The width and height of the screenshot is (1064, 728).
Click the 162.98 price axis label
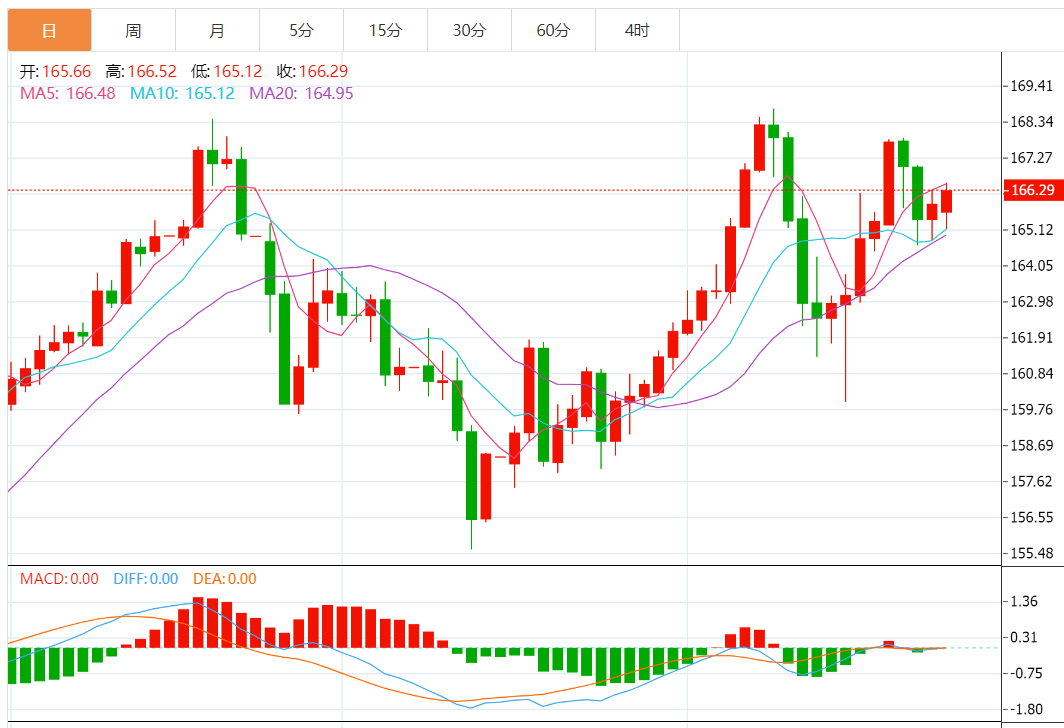[x=1031, y=301]
